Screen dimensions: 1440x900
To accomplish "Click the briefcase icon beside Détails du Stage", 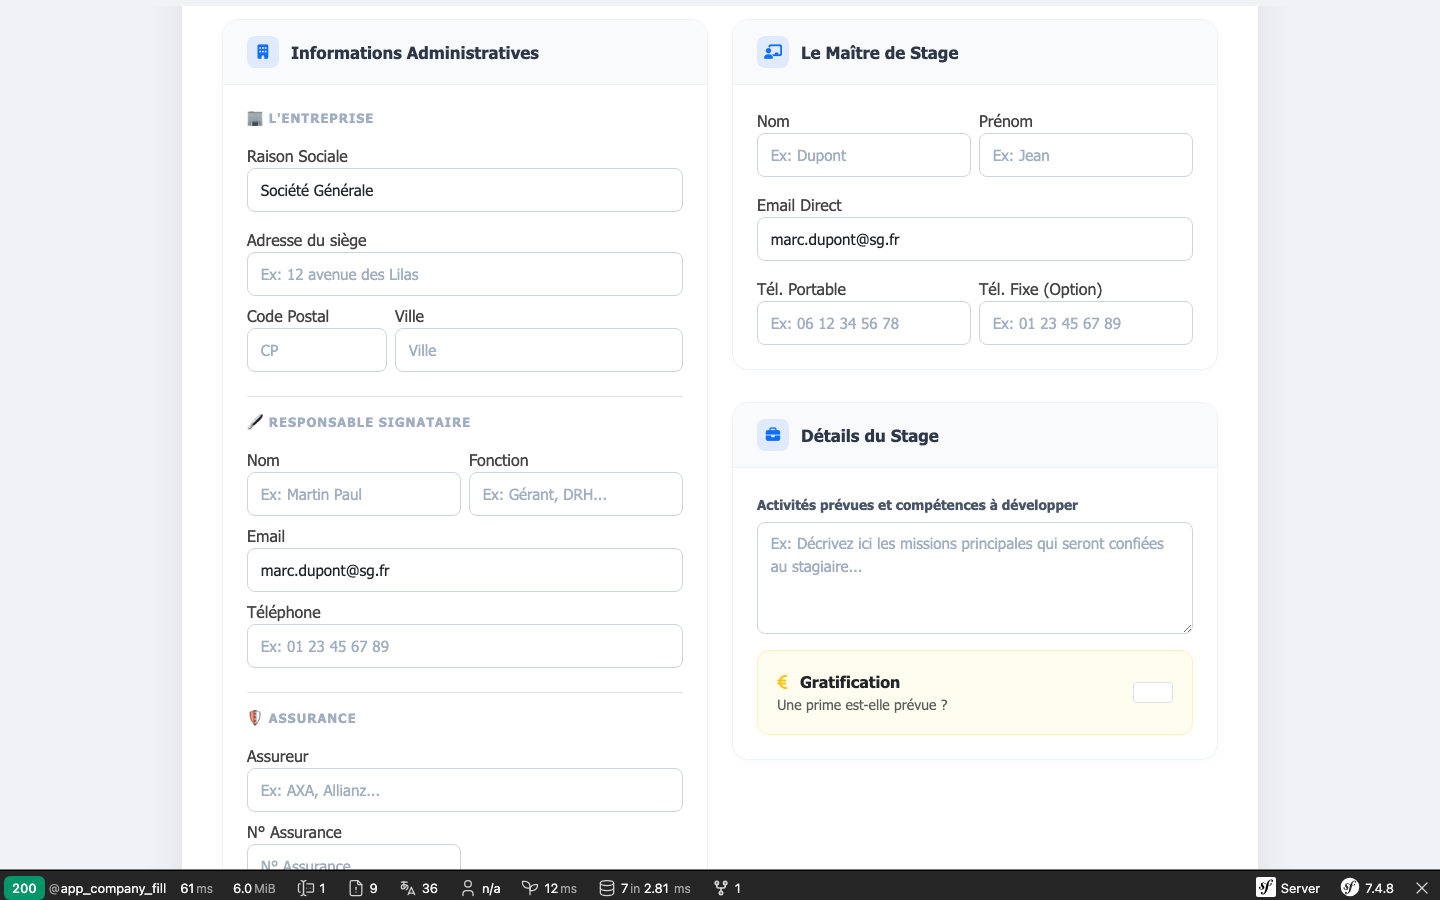I will click(x=773, y=435).
